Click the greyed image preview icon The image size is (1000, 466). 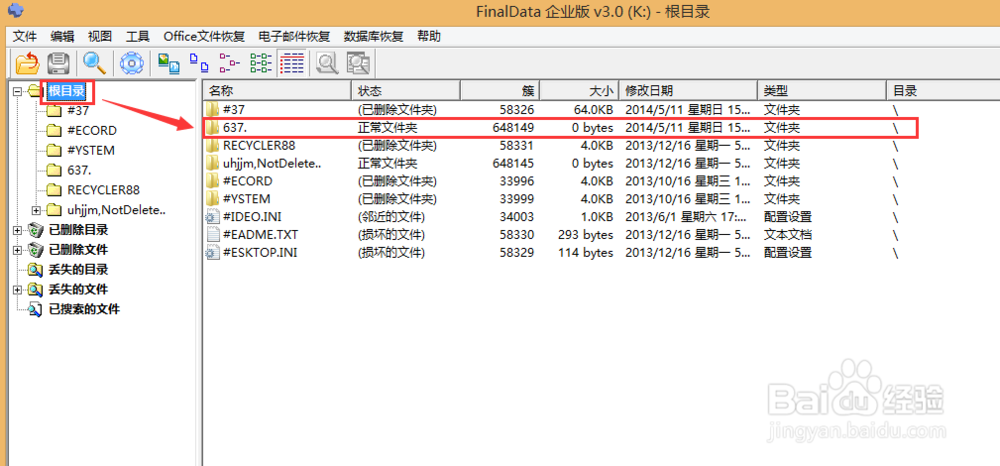[358, 63]
